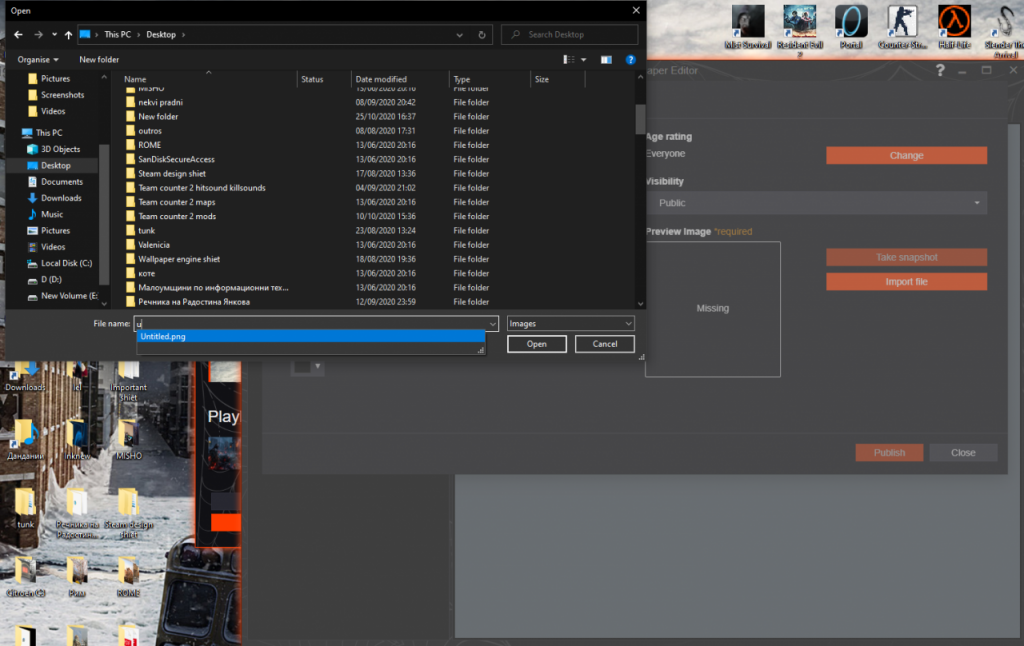Launch the Portal desktop shortcut

851,22
